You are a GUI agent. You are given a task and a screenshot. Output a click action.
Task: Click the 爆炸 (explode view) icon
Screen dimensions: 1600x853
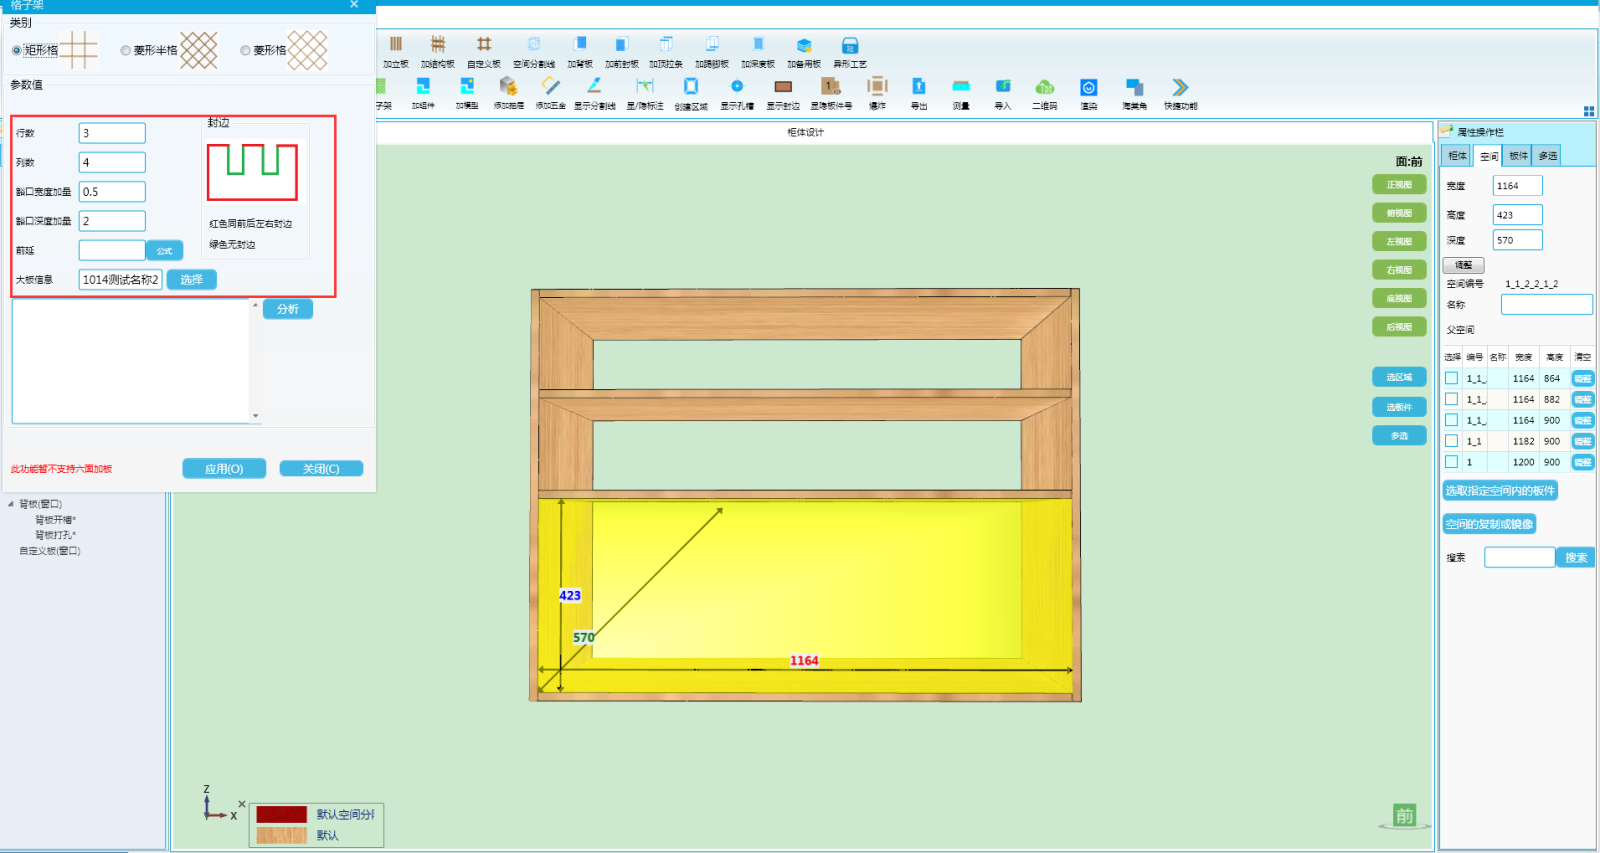877,87
